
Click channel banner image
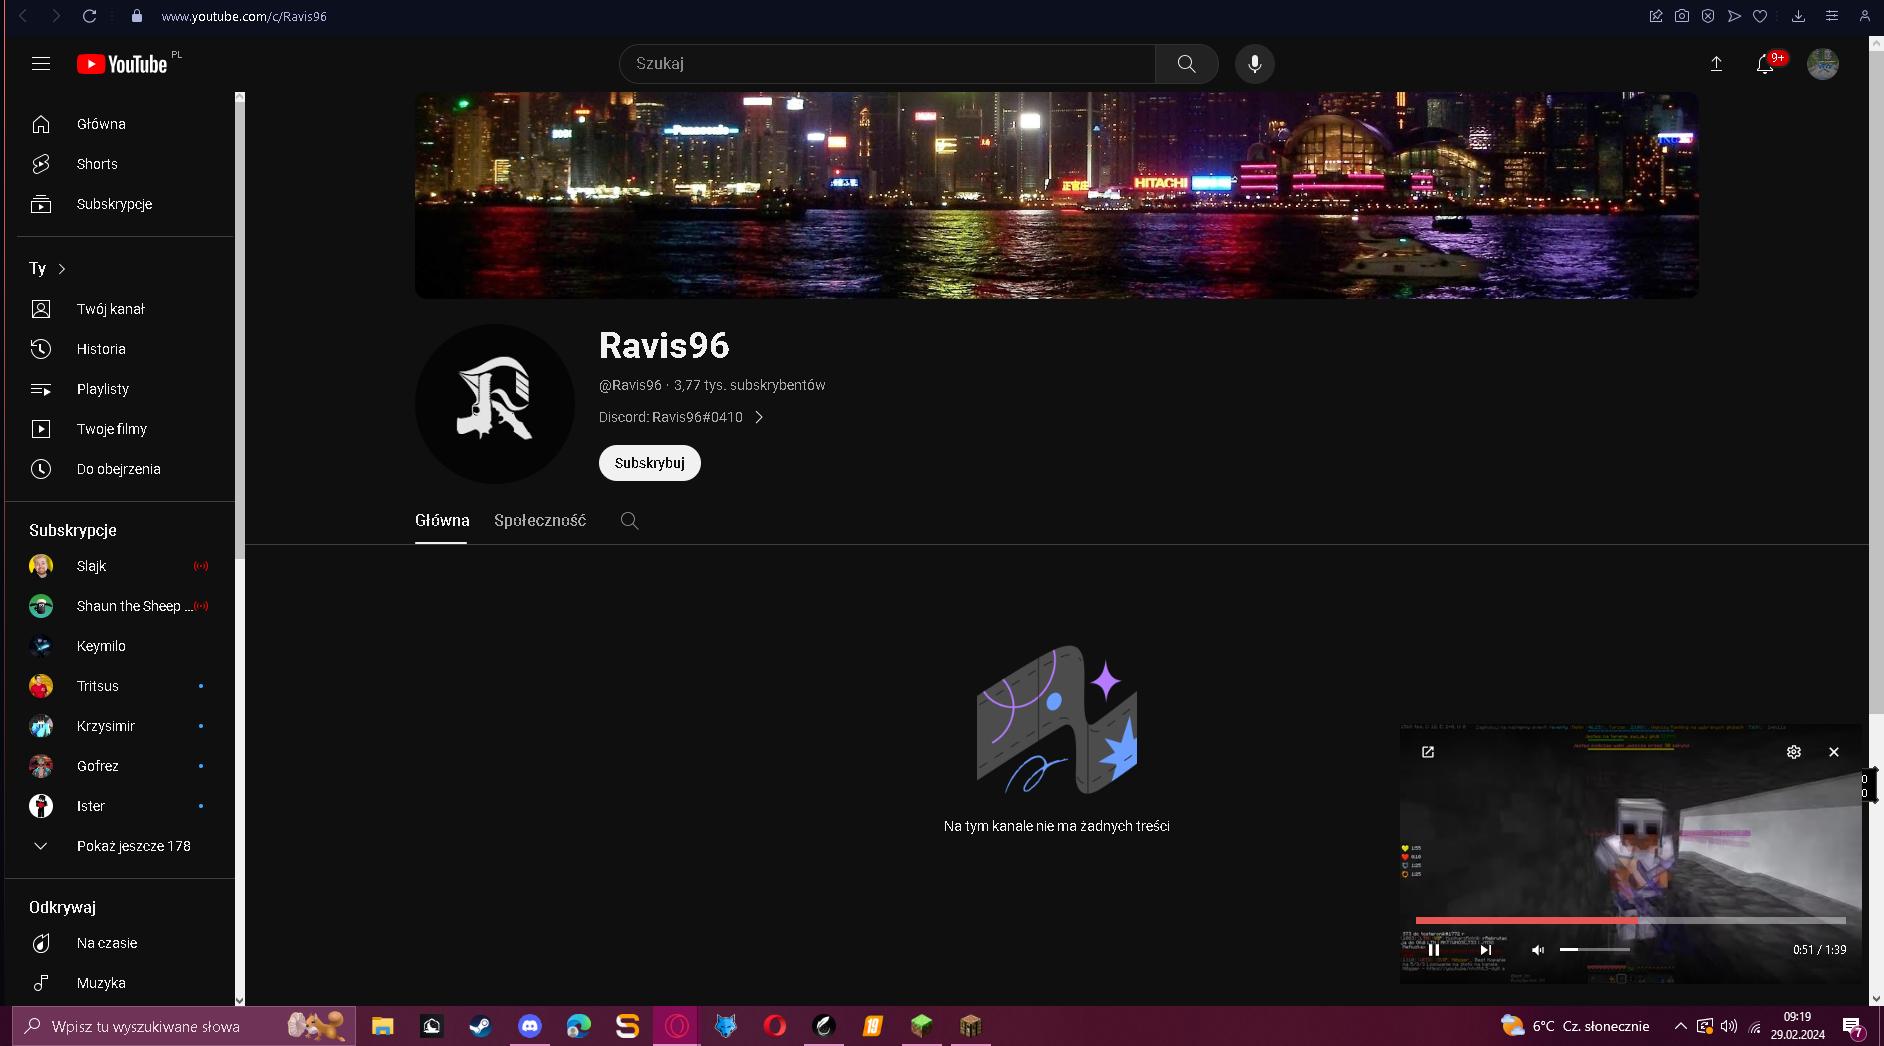(1056, 195)
